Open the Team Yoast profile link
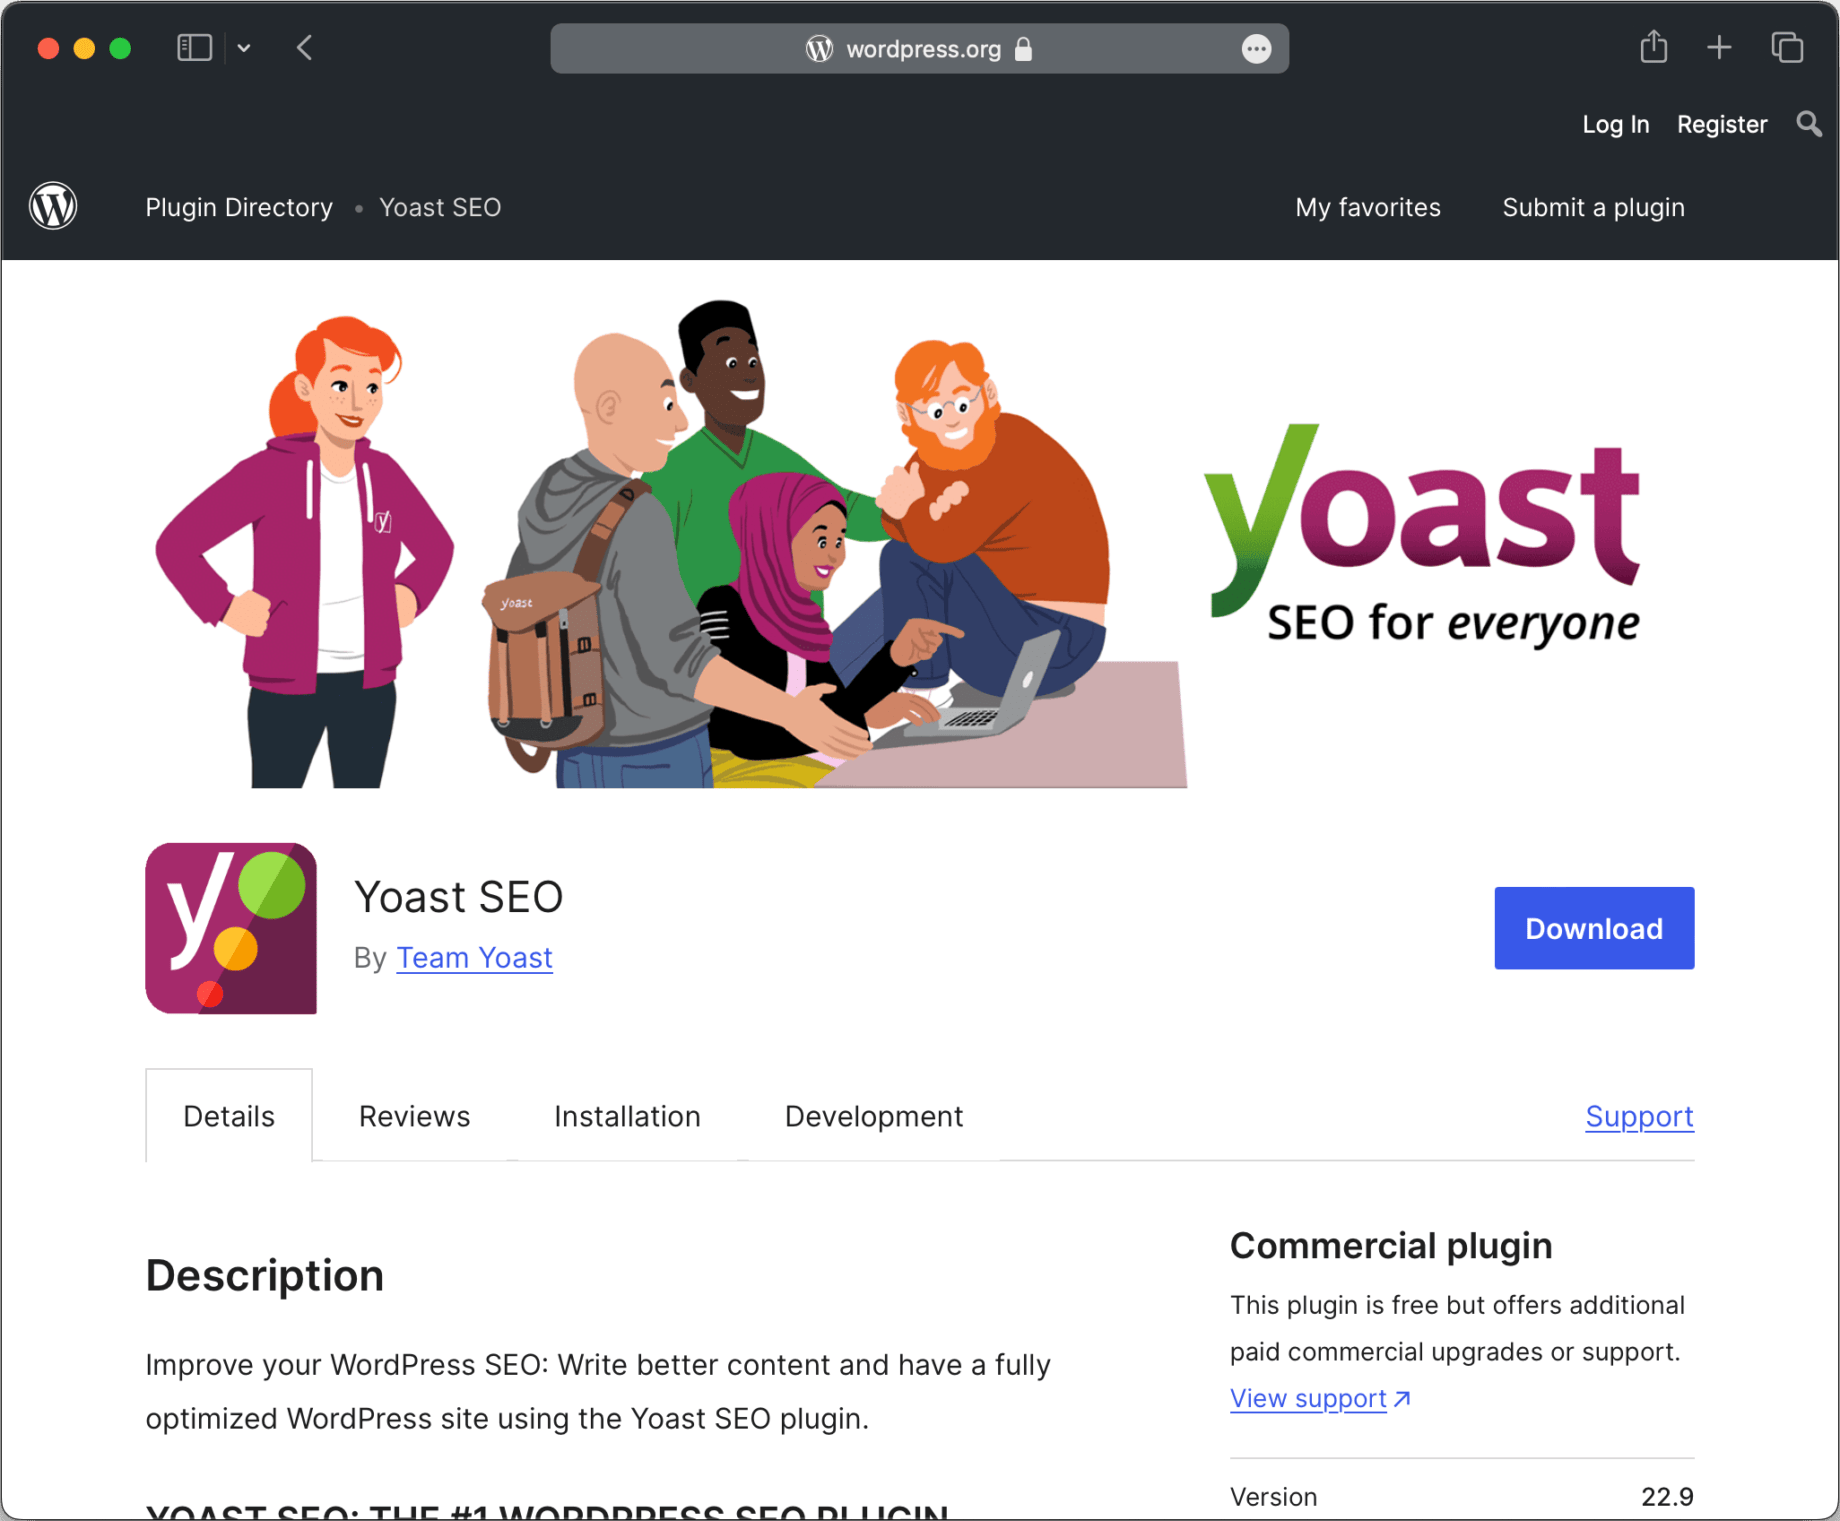 pos(474,957)
